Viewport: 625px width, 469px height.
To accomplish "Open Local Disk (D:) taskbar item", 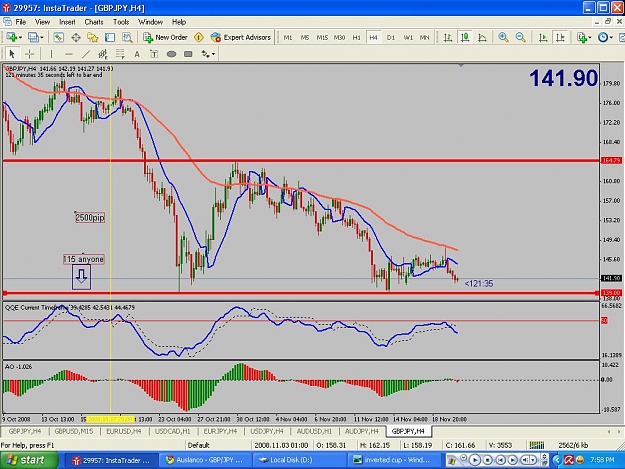I will [x=299, y=460].
